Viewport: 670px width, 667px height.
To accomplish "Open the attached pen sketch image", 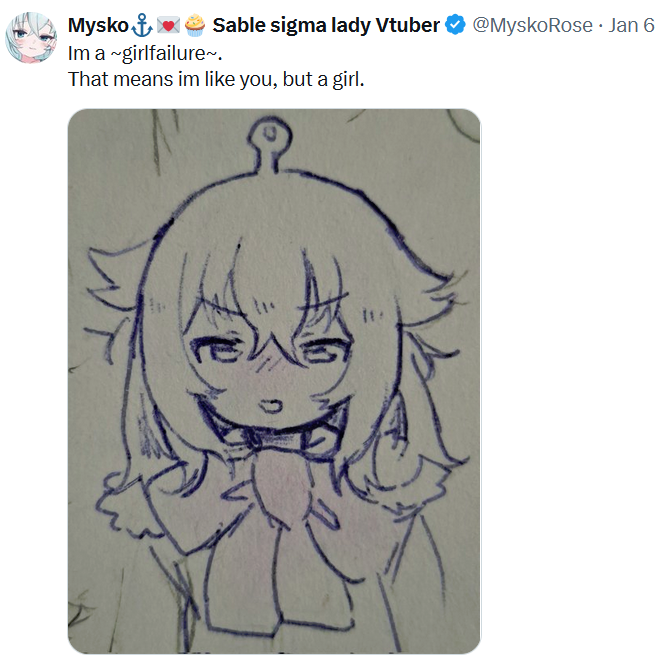I will (274, 381).
